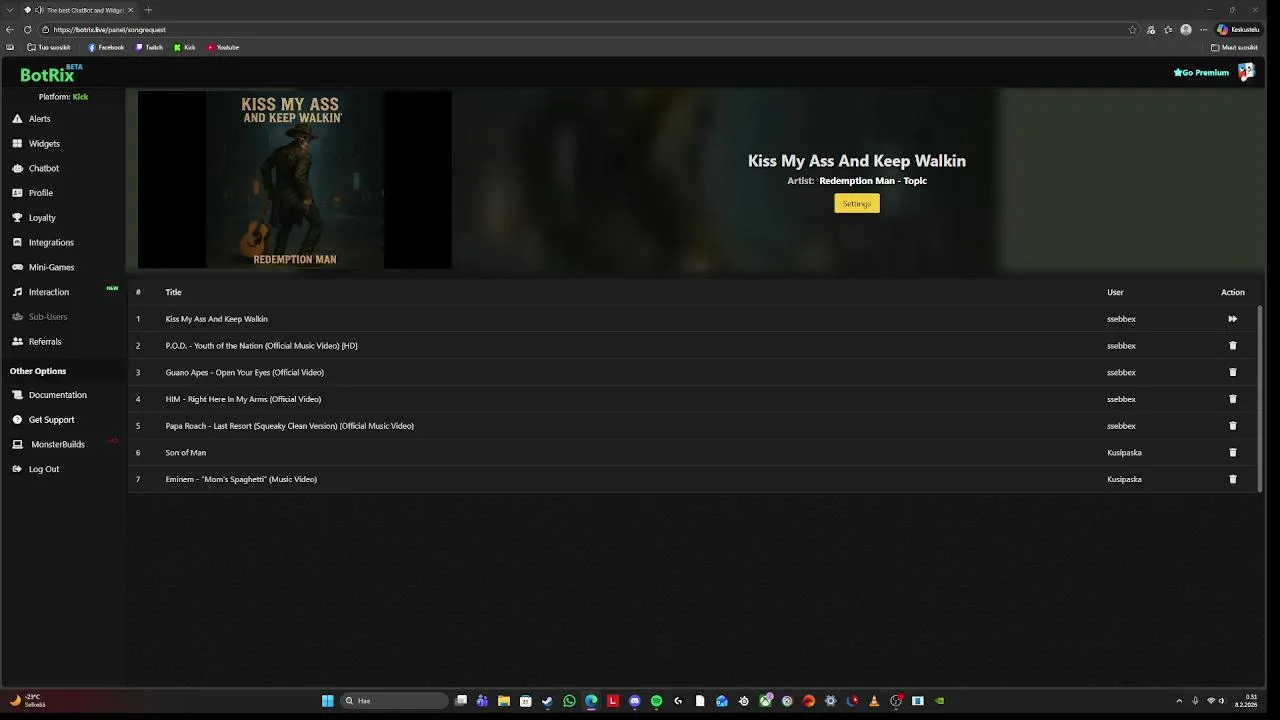Click the Action column header
The width and height of the screenshot is (1280, 720).
tap(1232, 292)
